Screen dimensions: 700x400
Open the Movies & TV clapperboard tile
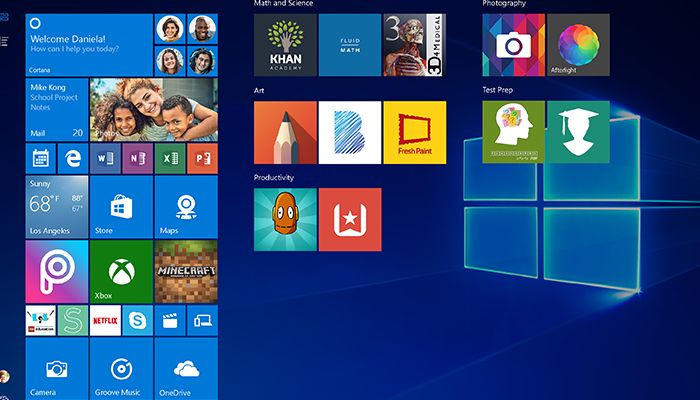pos(170,321)
